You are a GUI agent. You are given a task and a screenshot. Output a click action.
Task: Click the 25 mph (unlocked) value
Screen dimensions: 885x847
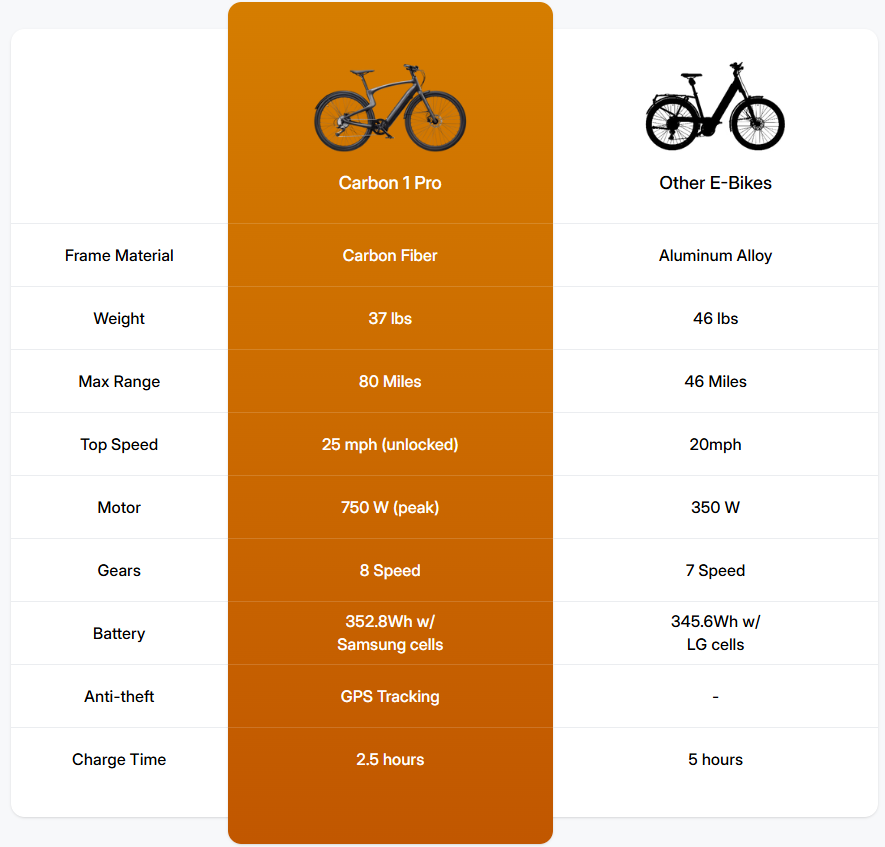(390, 445)
